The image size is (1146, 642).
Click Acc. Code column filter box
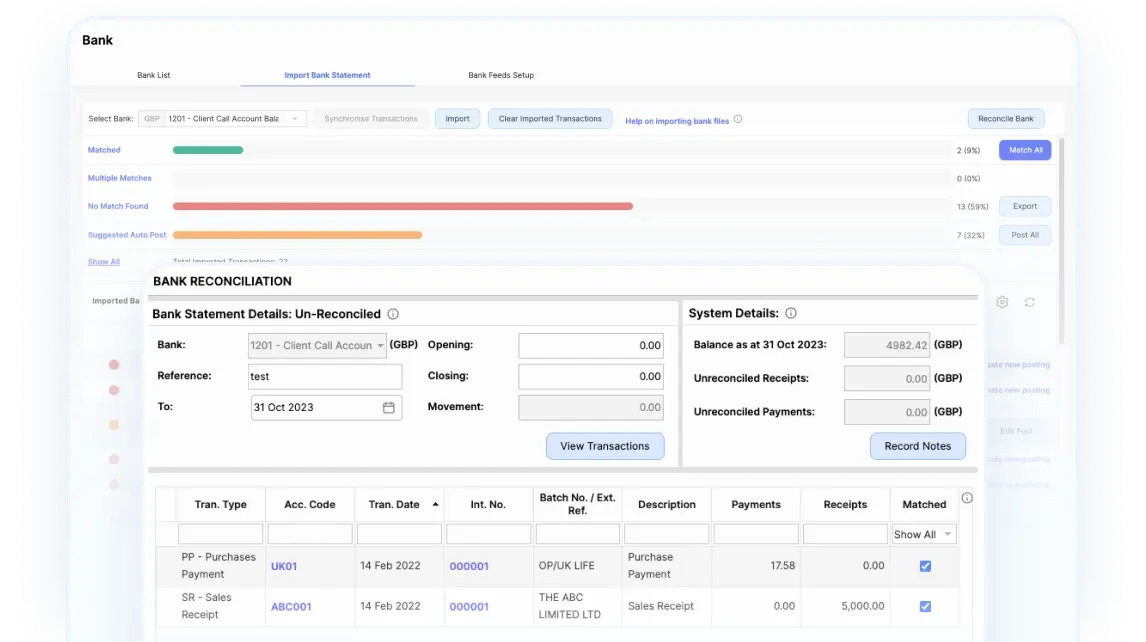[310, 534]
